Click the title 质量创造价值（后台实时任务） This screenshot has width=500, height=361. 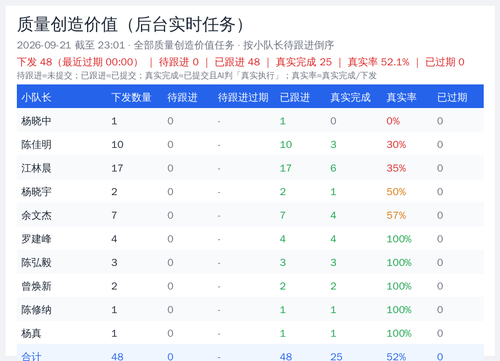click(130, 25)
